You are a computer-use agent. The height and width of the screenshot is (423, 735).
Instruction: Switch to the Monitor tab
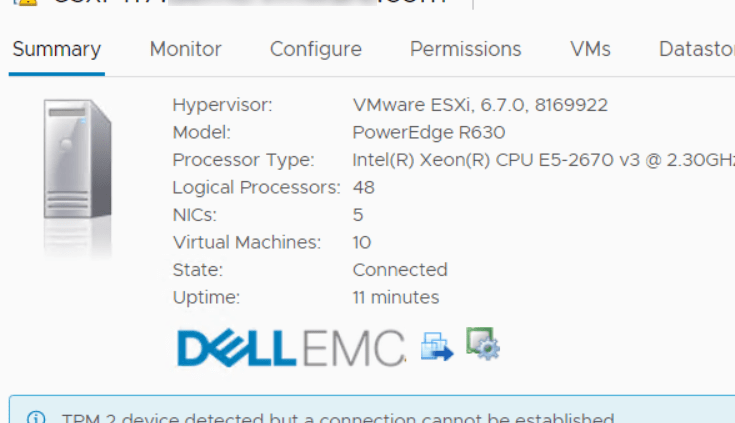tap(186, 49)
